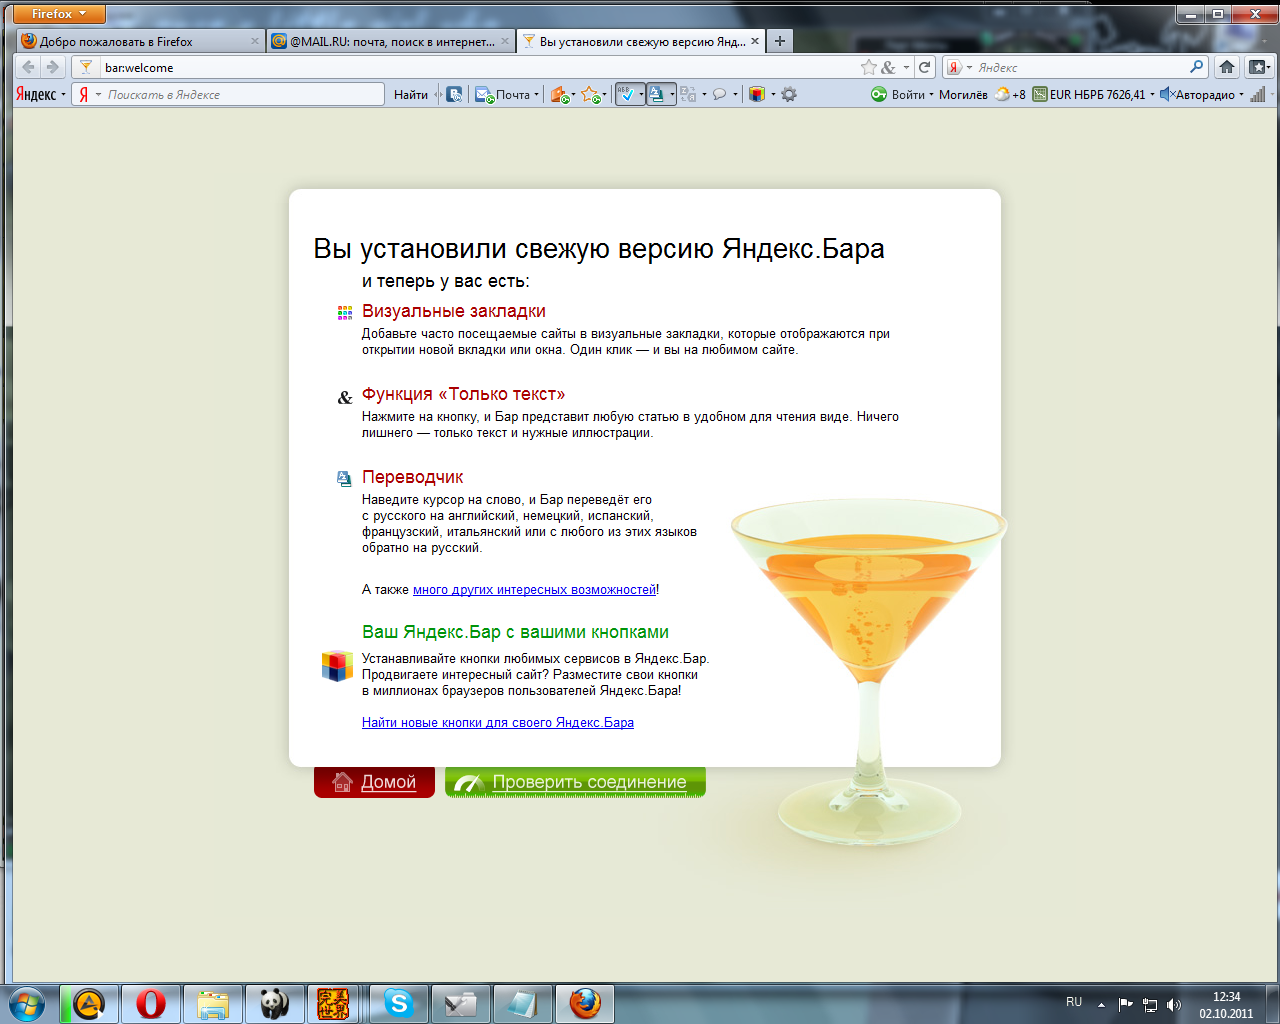The width and height of the screenshot is (1280, 1024).
Task: Open the volume speaker icon in system tray
Action: 1174,1004
